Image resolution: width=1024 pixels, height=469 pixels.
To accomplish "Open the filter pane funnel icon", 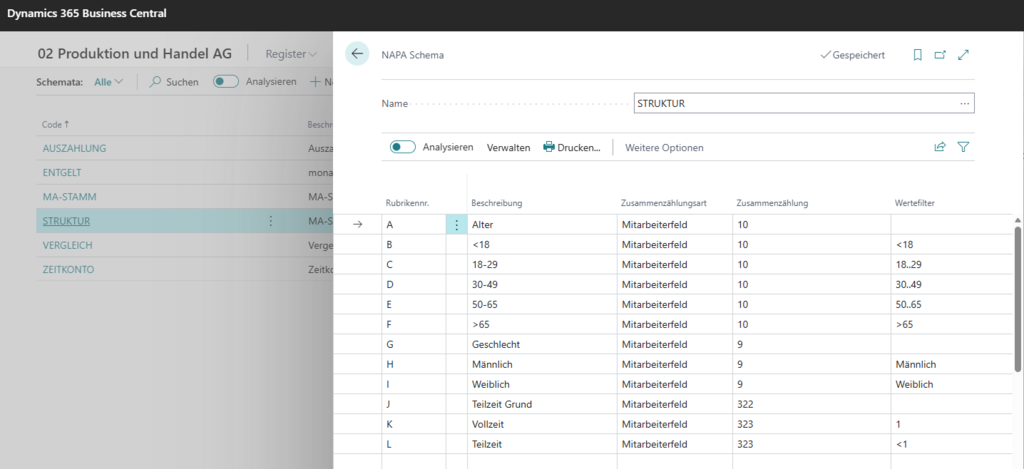I will 963,147.
